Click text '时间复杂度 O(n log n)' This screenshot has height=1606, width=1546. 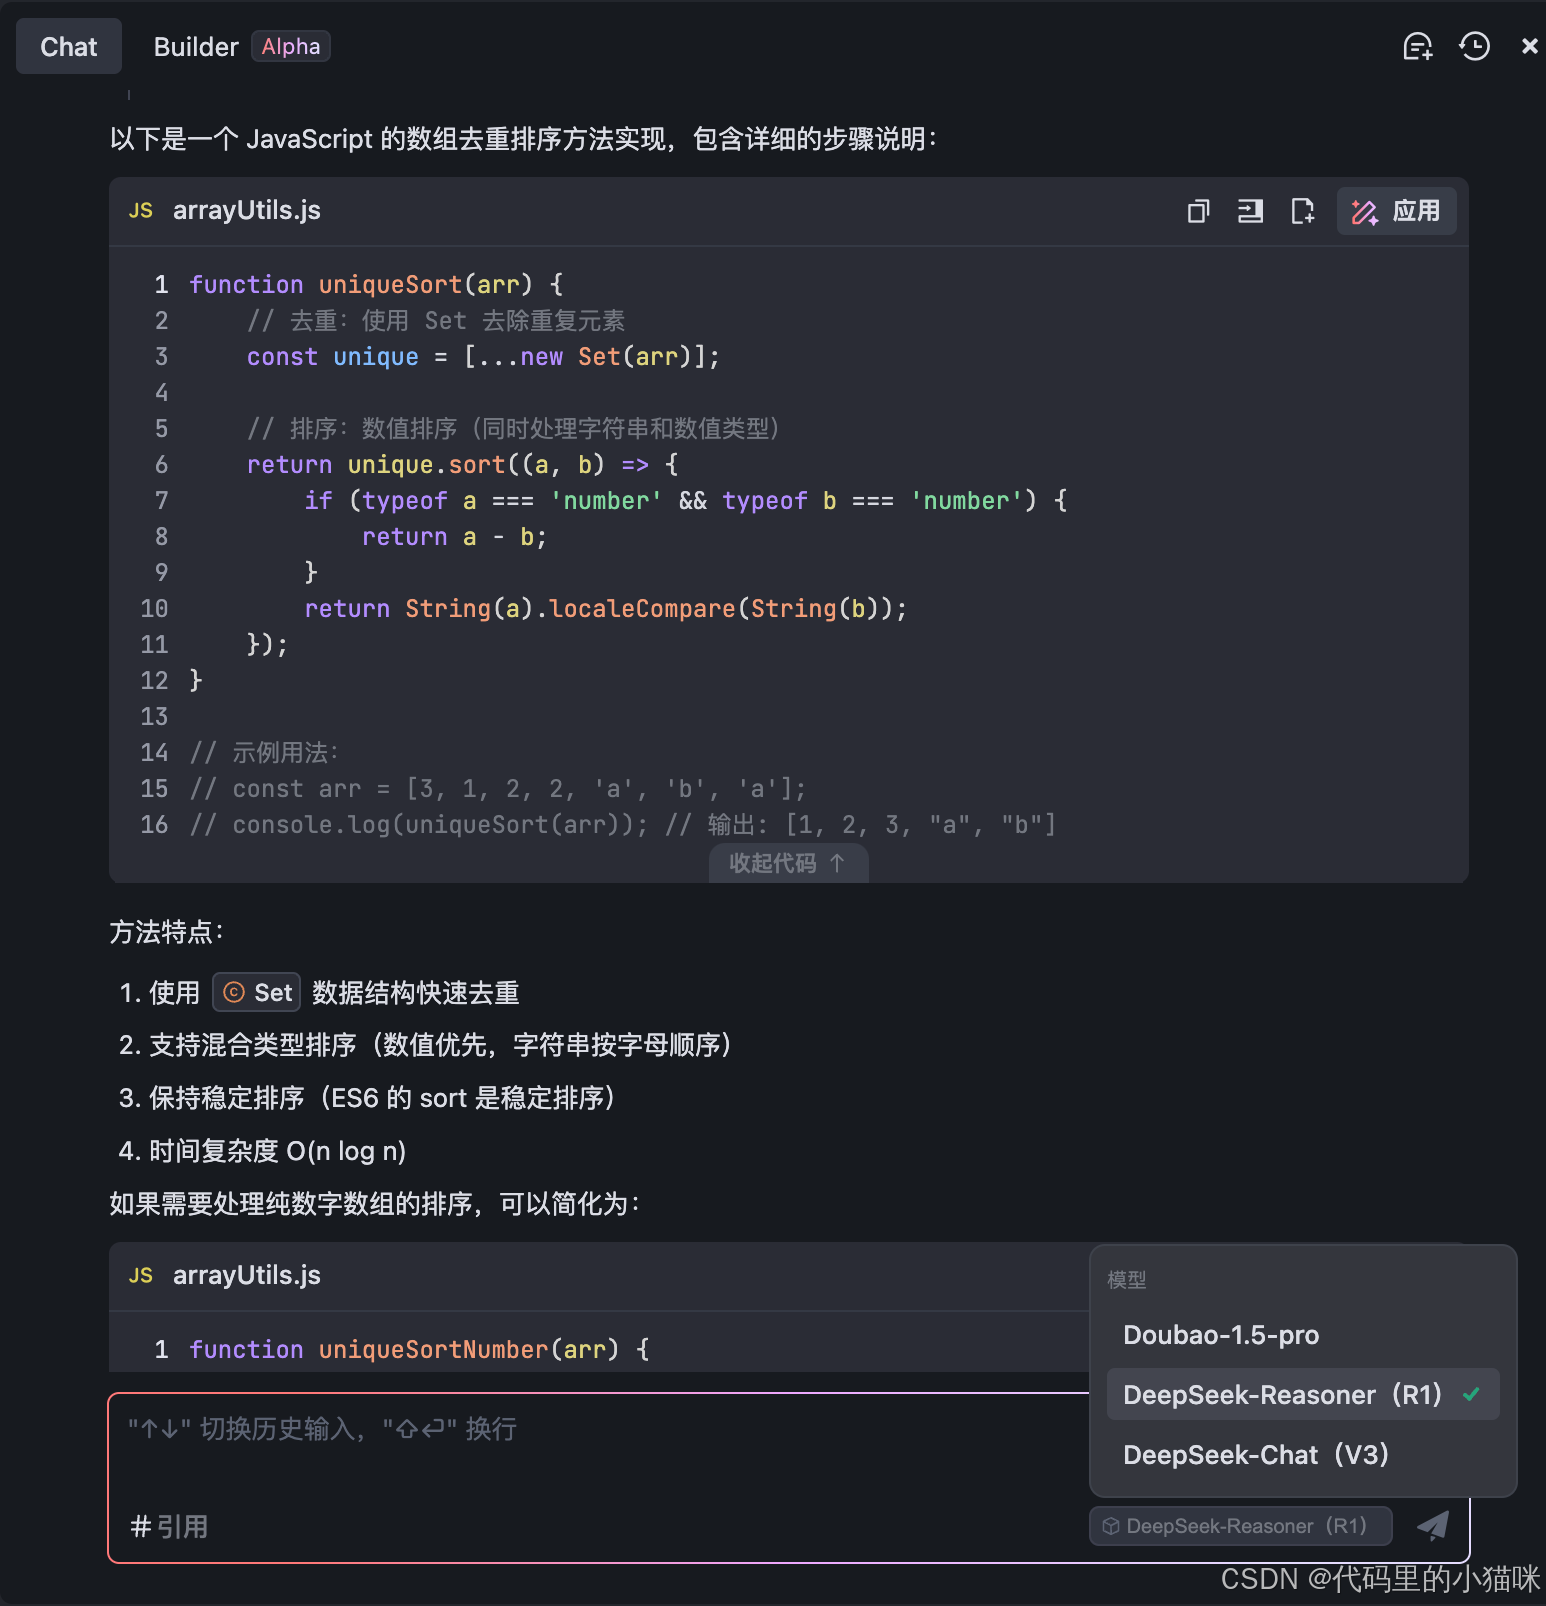click(x=277, y=1151)
